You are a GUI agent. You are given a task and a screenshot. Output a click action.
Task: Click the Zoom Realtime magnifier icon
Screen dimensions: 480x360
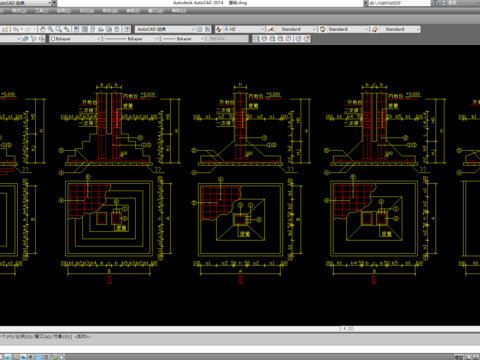click(x=51, y=29)
